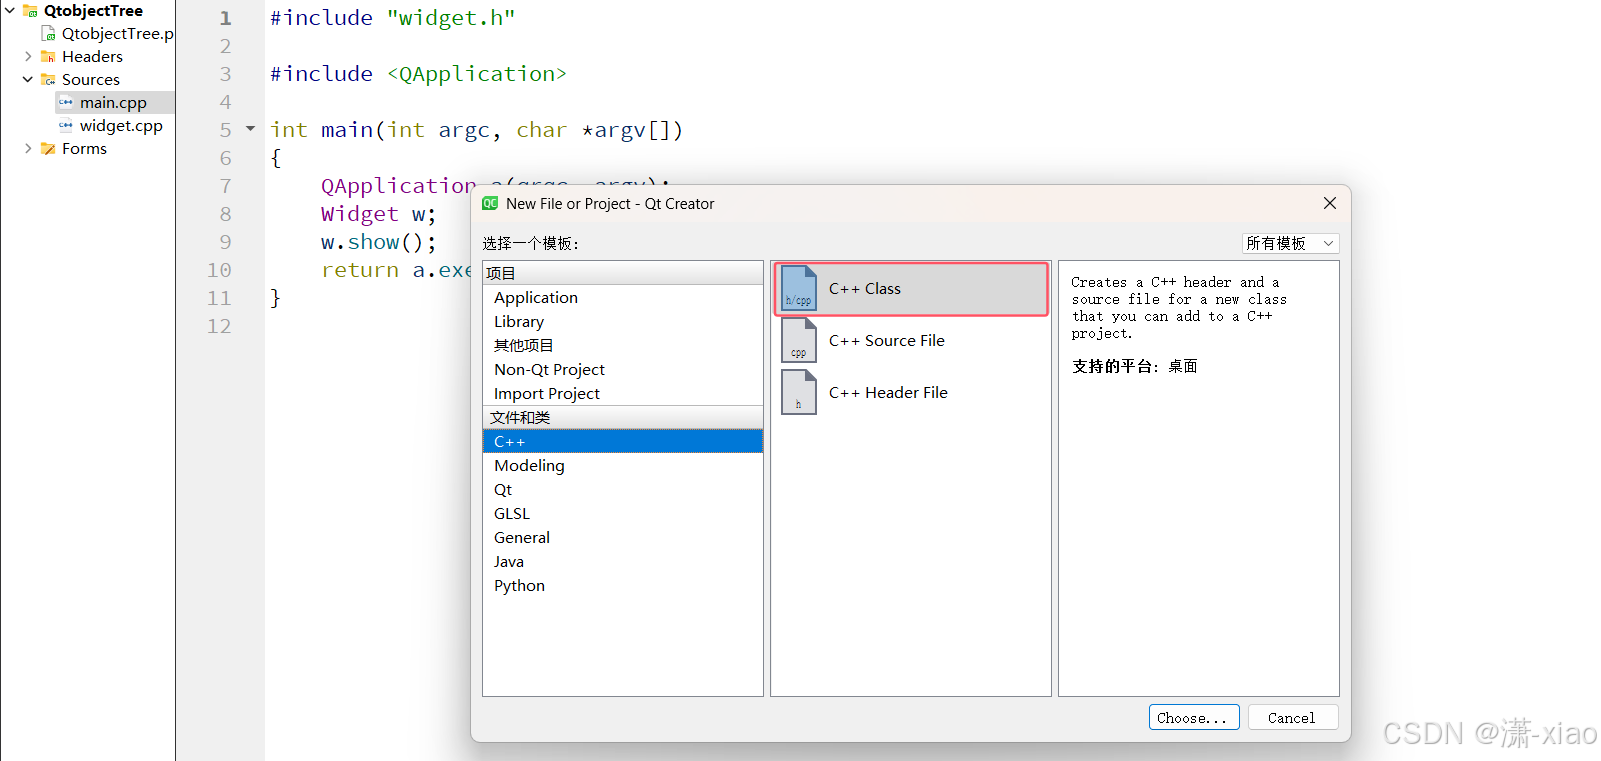Open main.cpp in the project tree
This screenshot has height=761, width=1601.
(113, 102)
